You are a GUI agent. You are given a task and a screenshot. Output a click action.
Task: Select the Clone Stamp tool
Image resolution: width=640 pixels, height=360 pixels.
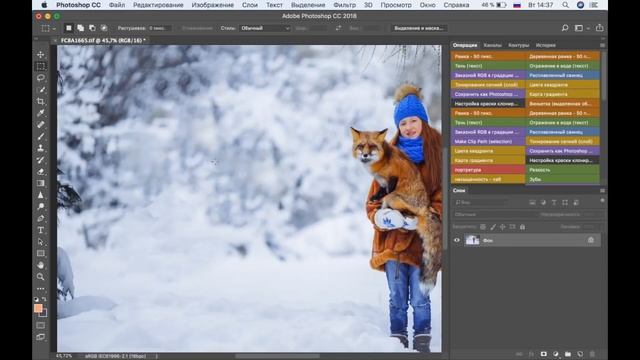tap(40, 148)
